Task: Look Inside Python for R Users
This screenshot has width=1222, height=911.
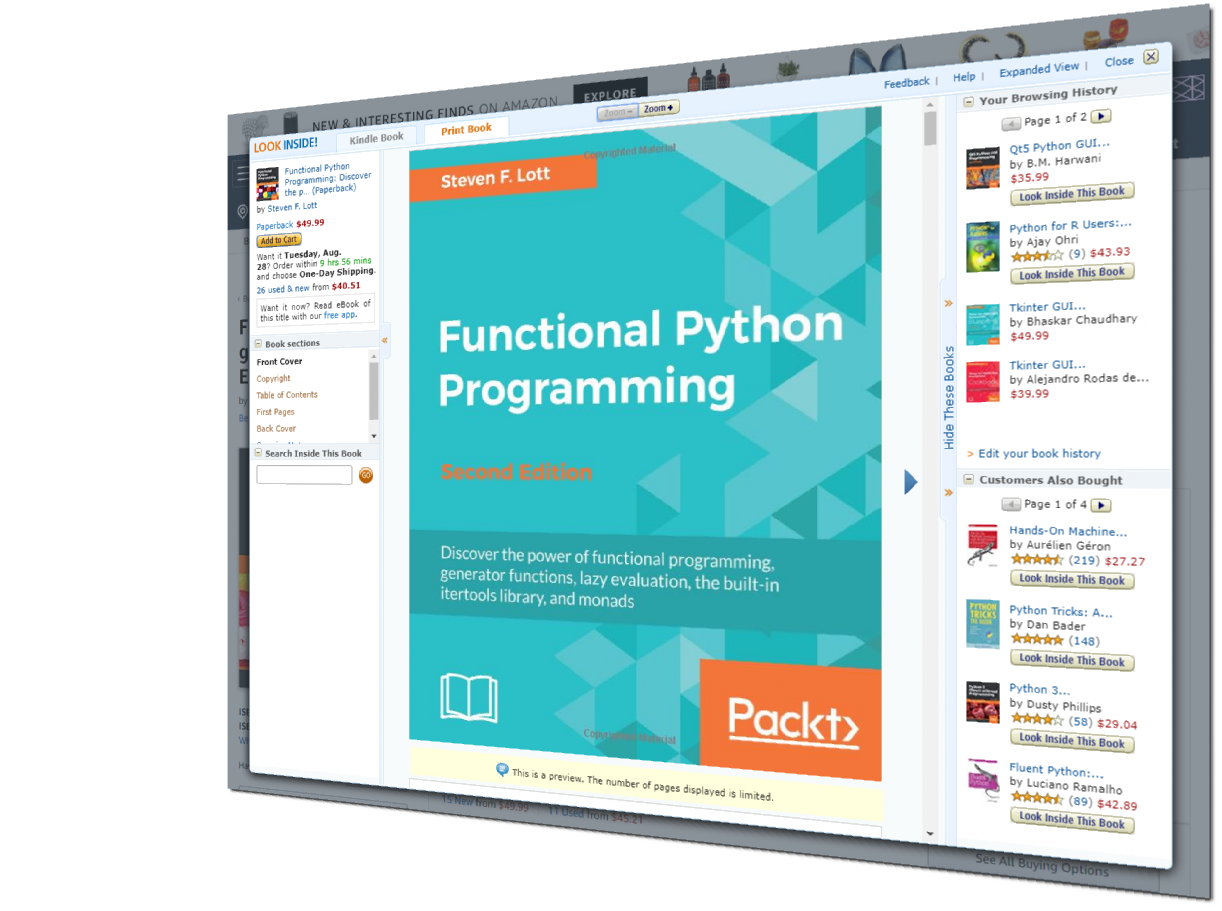Action: coord(1072,273)
